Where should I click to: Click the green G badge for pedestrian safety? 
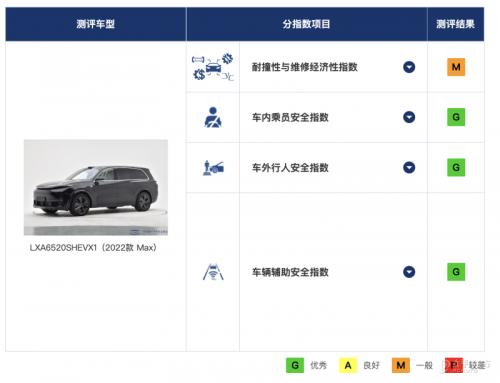(456, 167)
